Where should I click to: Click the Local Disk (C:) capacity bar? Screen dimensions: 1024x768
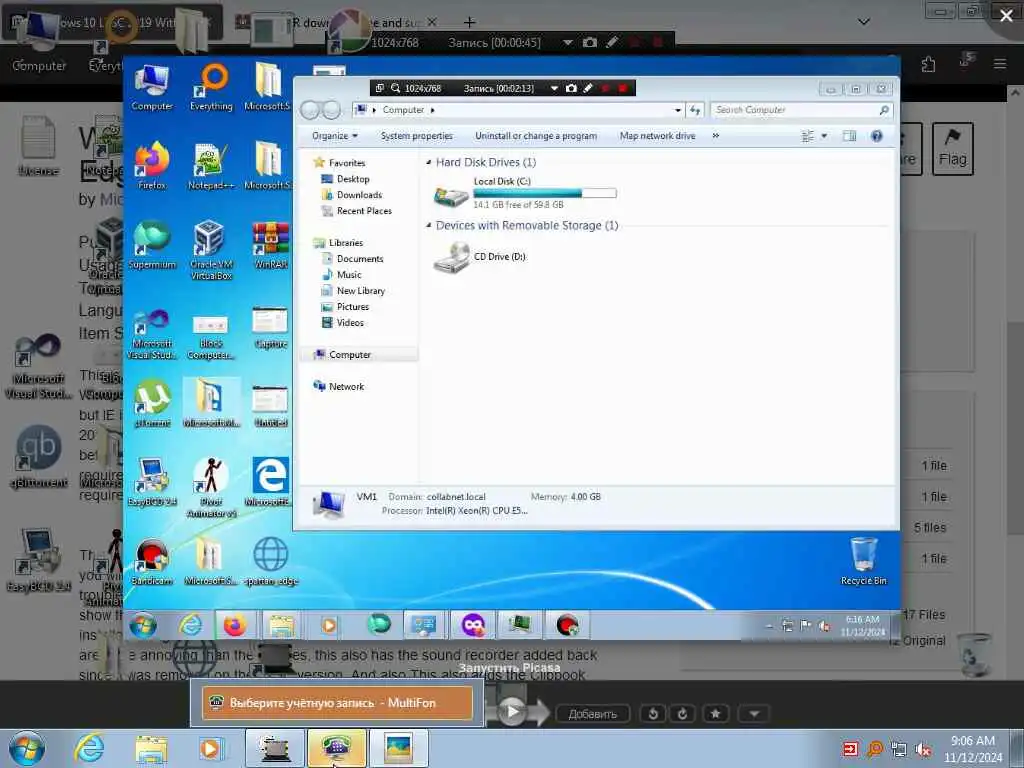[x=545, y=193]
